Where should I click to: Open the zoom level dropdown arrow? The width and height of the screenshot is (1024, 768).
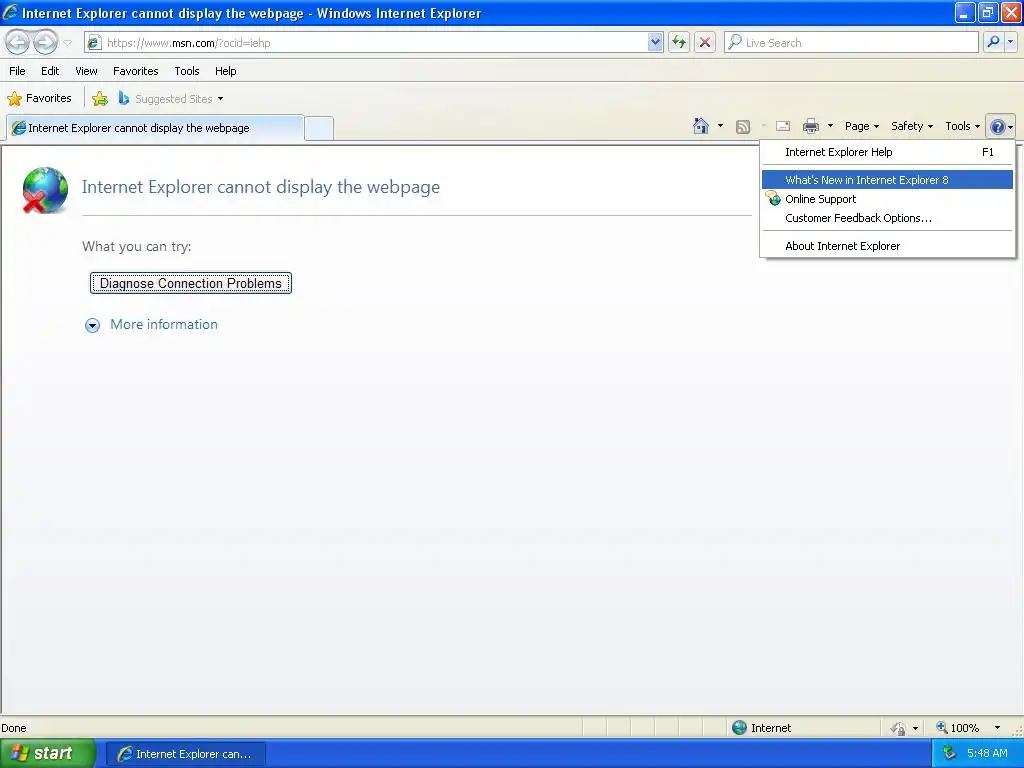click(997, 728)
